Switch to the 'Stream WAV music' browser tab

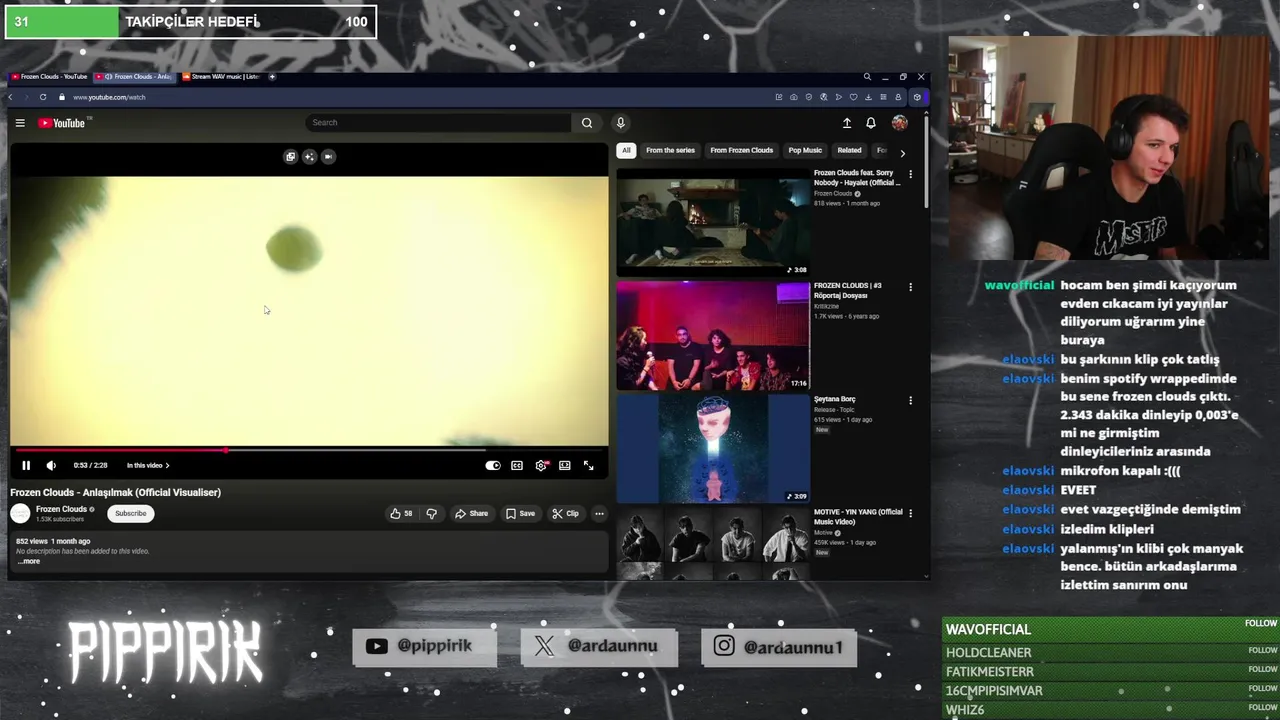pyautogui.click(x=220, y=77)
